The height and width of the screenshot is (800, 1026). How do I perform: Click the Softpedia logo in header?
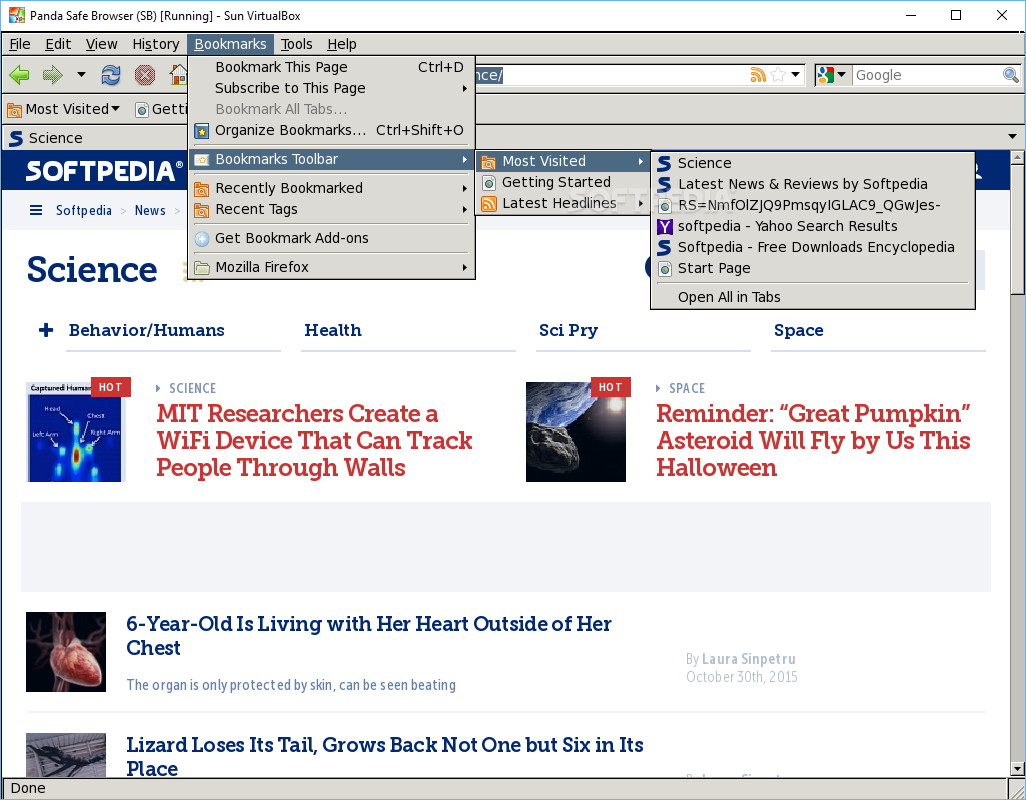coord(104,171)
